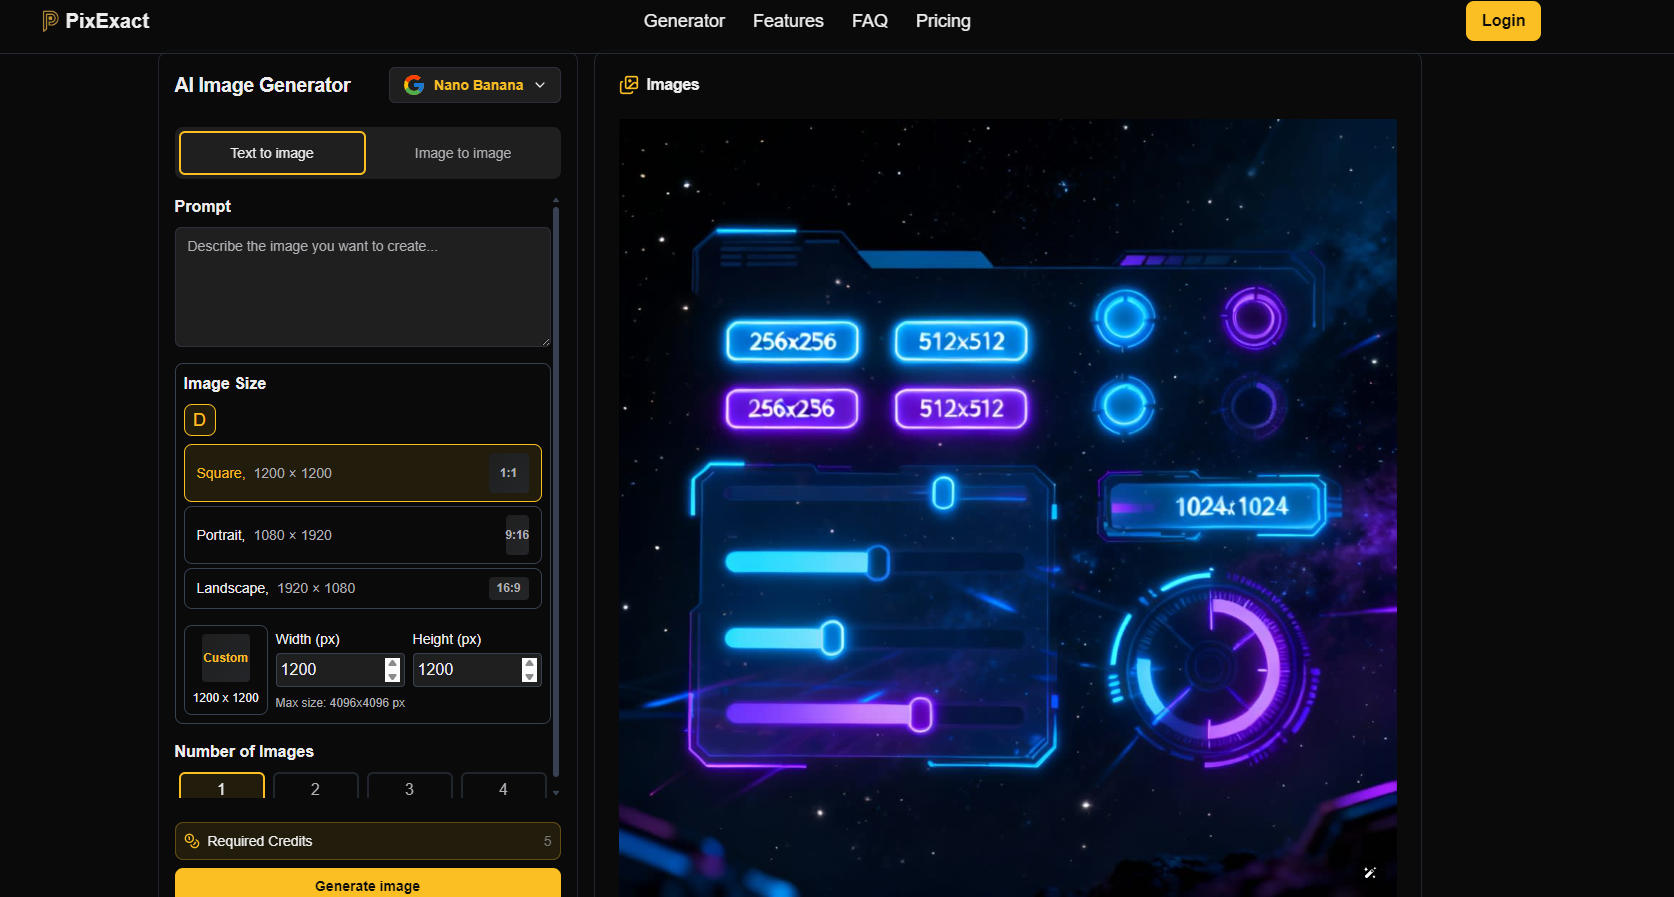Select 3 as the number of images
Viewport: 1674px width, 897px height.
click(409, 788)
